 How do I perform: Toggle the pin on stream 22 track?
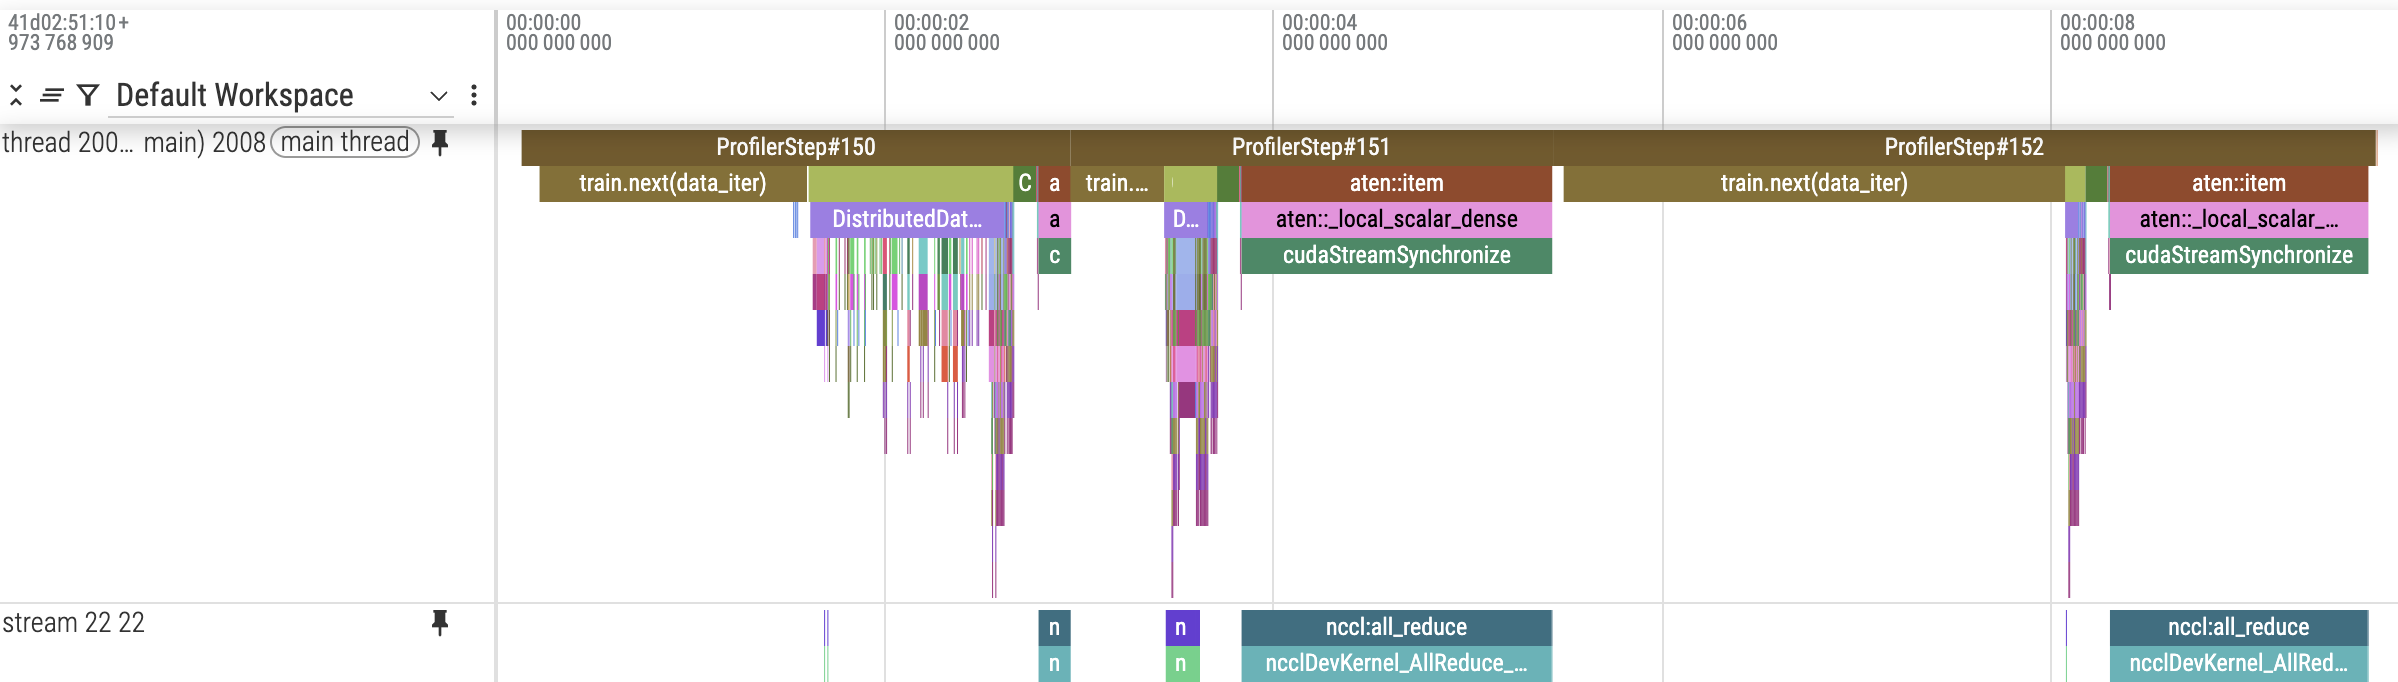pyautogui.click(x=440, y=623)
